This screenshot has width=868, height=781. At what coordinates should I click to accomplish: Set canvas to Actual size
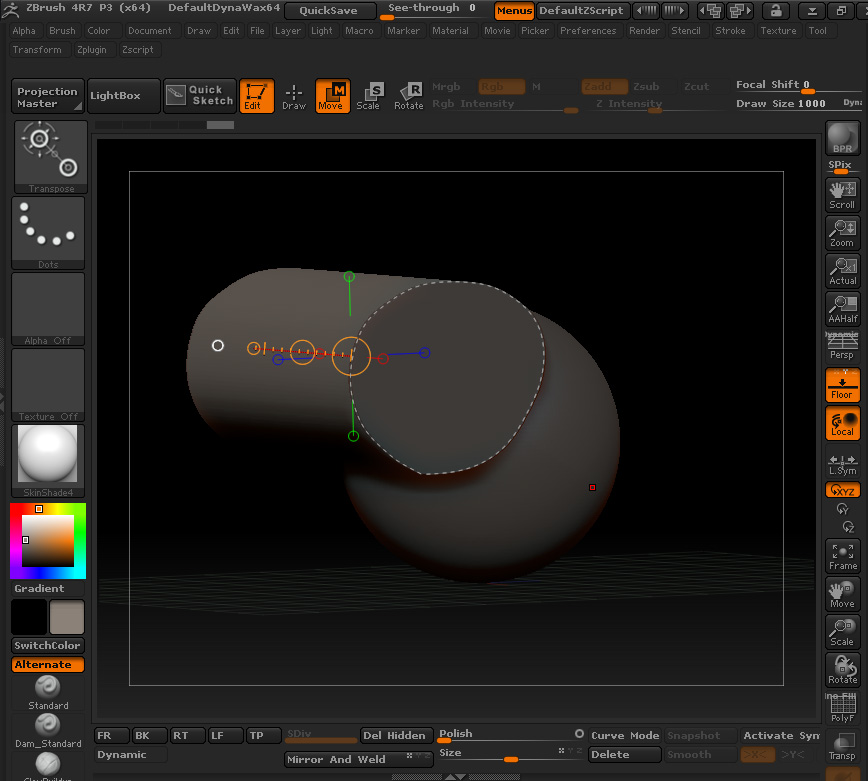(x=843, y=271)
